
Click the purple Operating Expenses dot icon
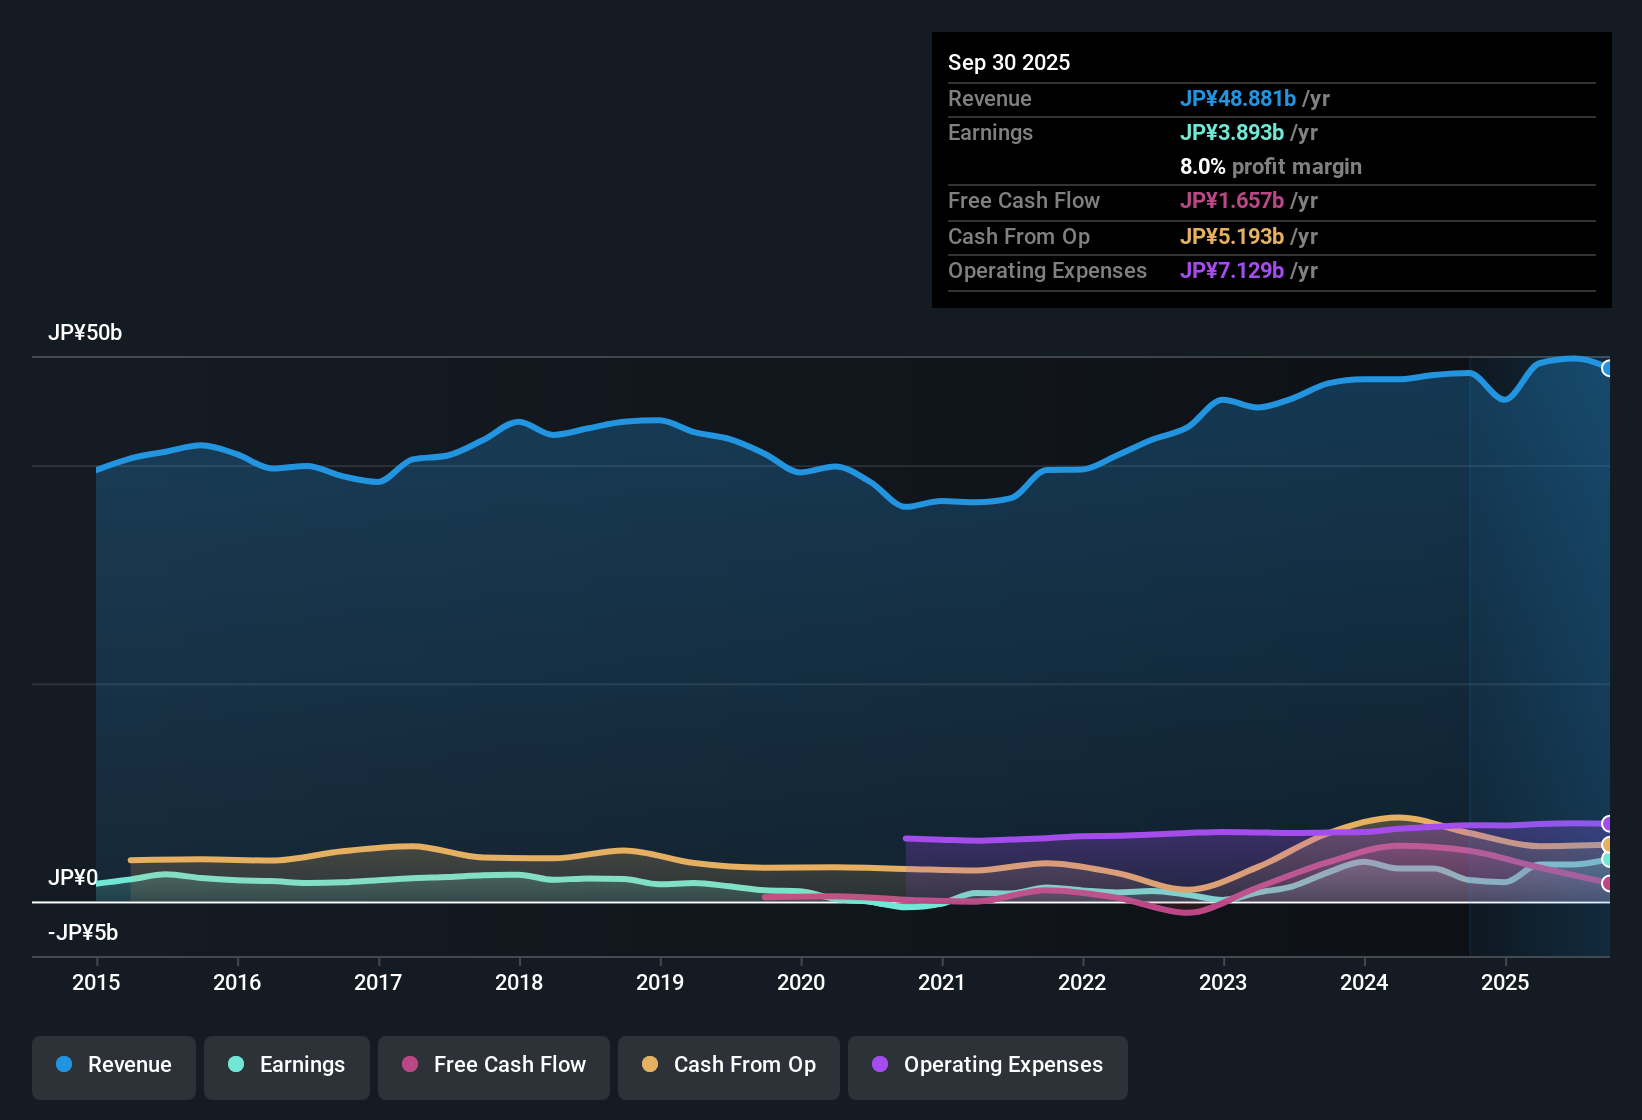(878, 1065)
